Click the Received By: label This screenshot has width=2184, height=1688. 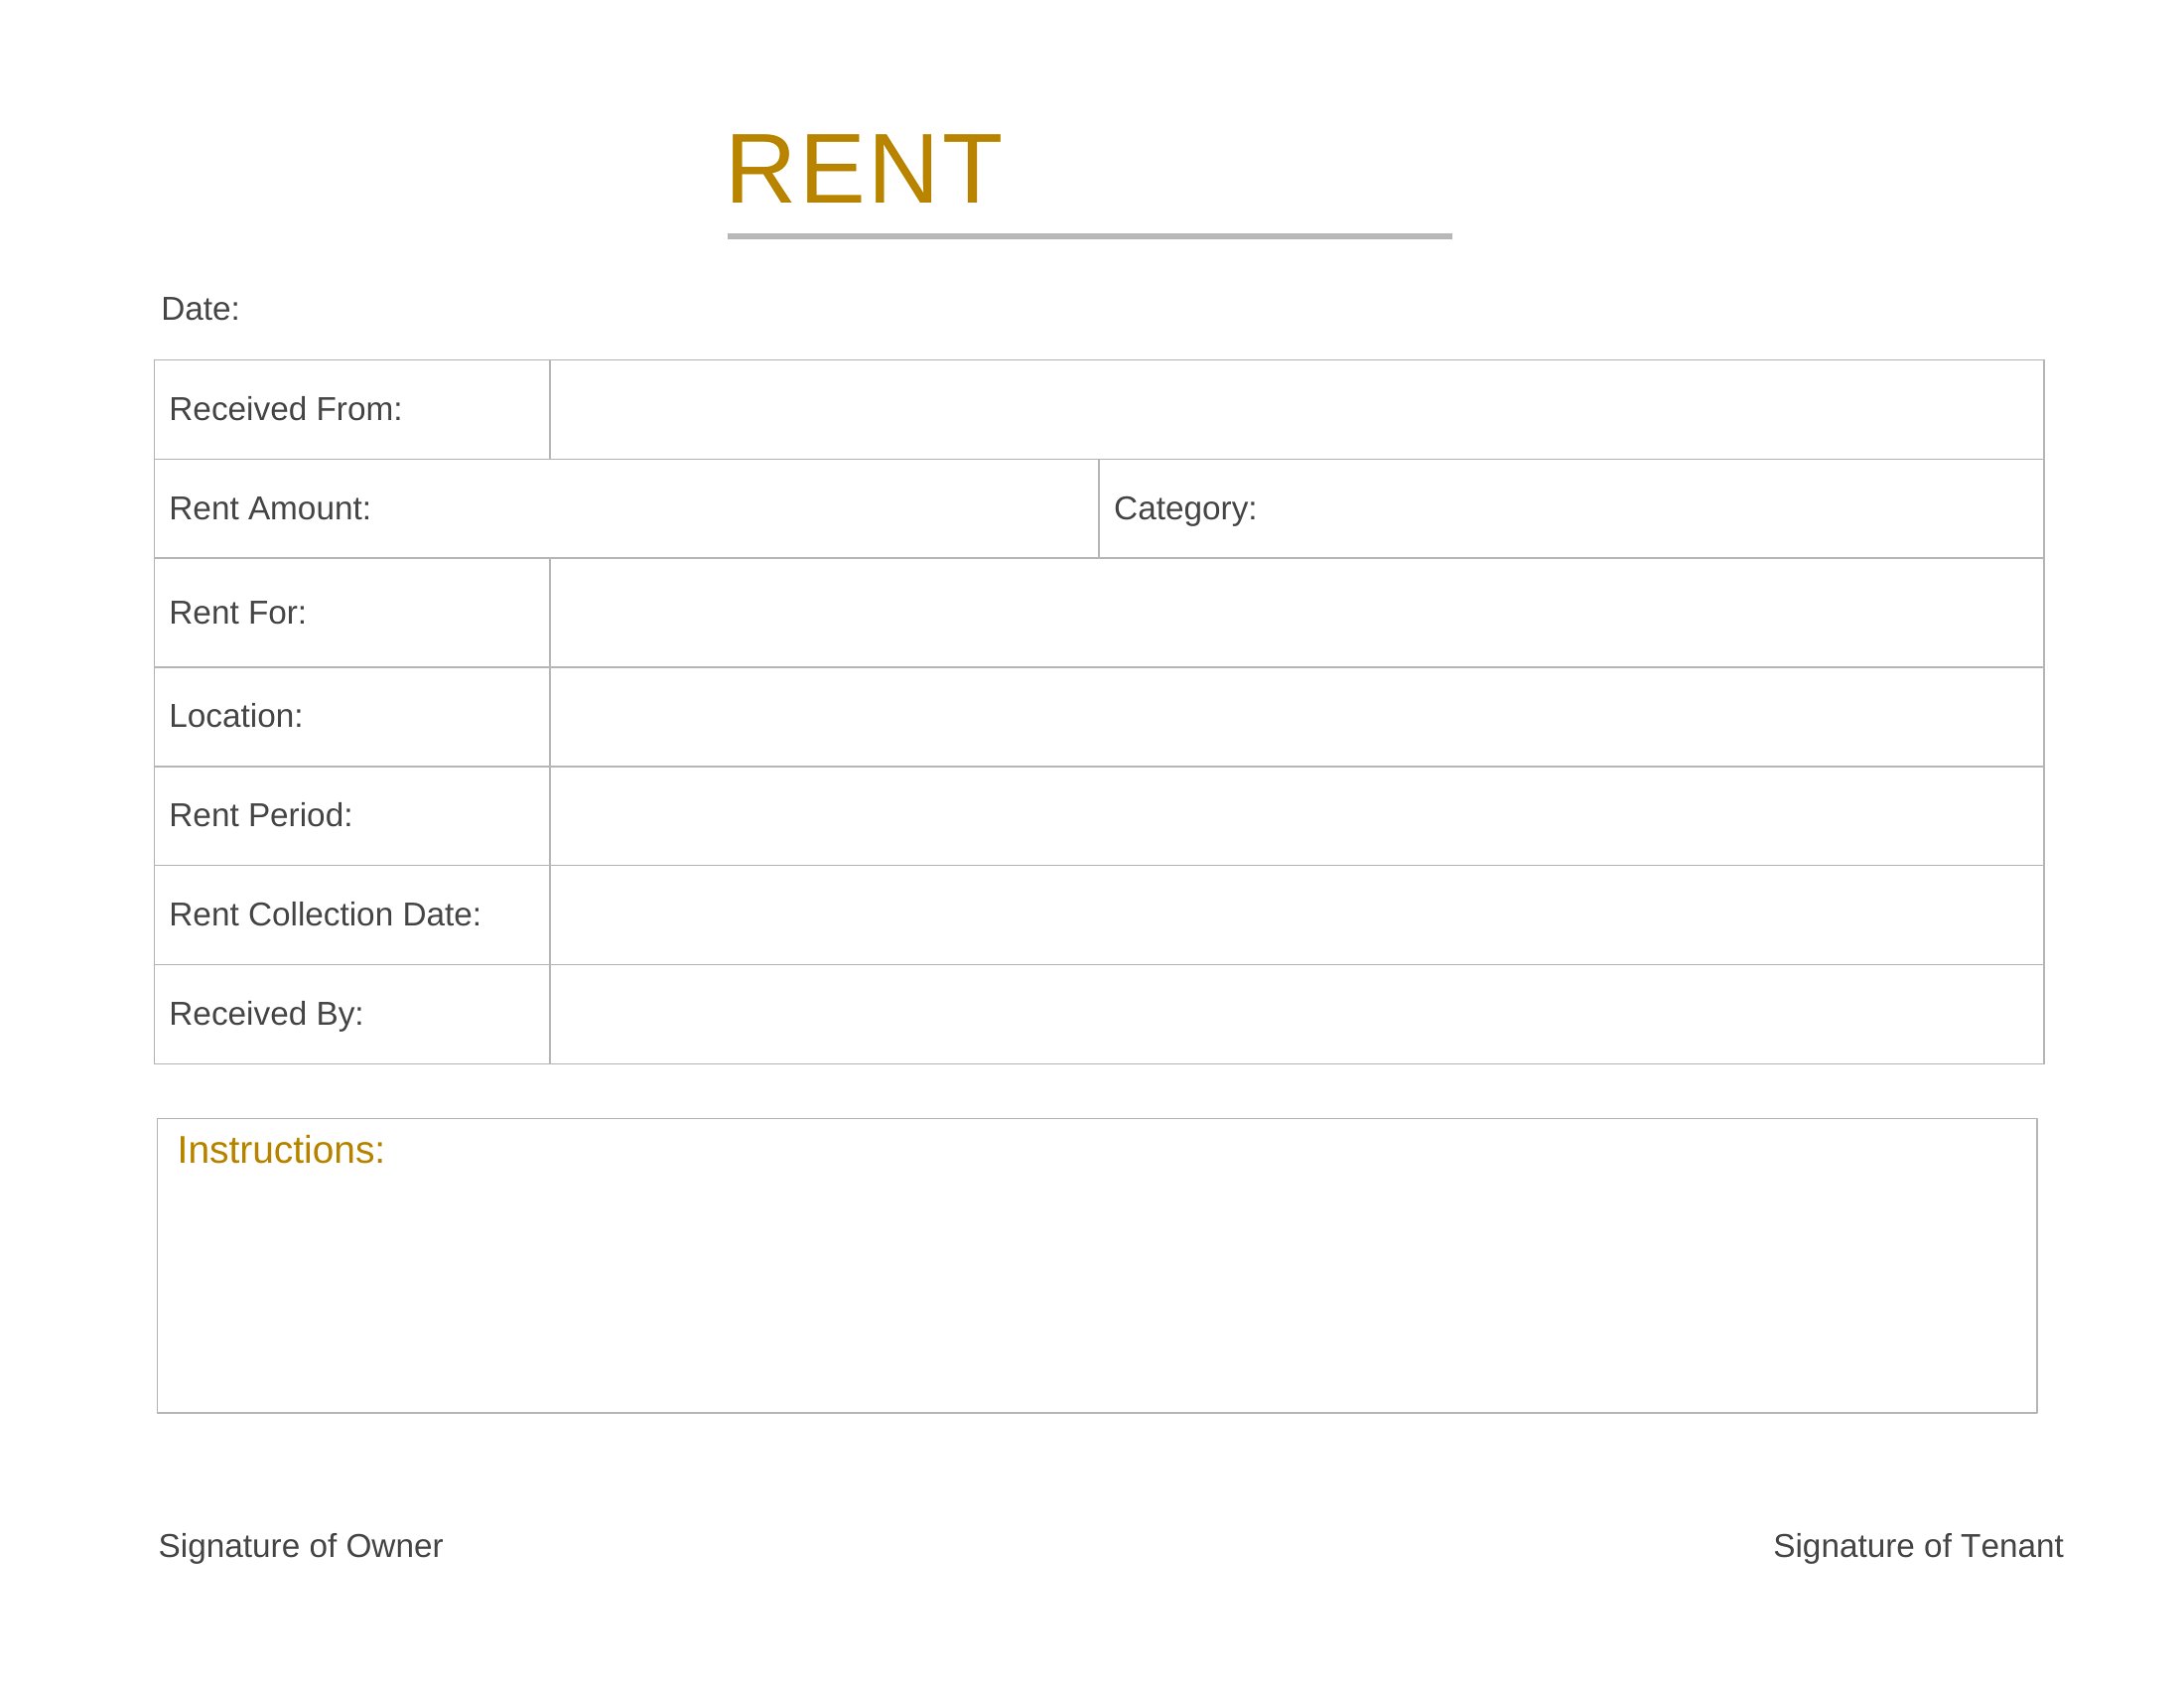(x=266, y=1014)
